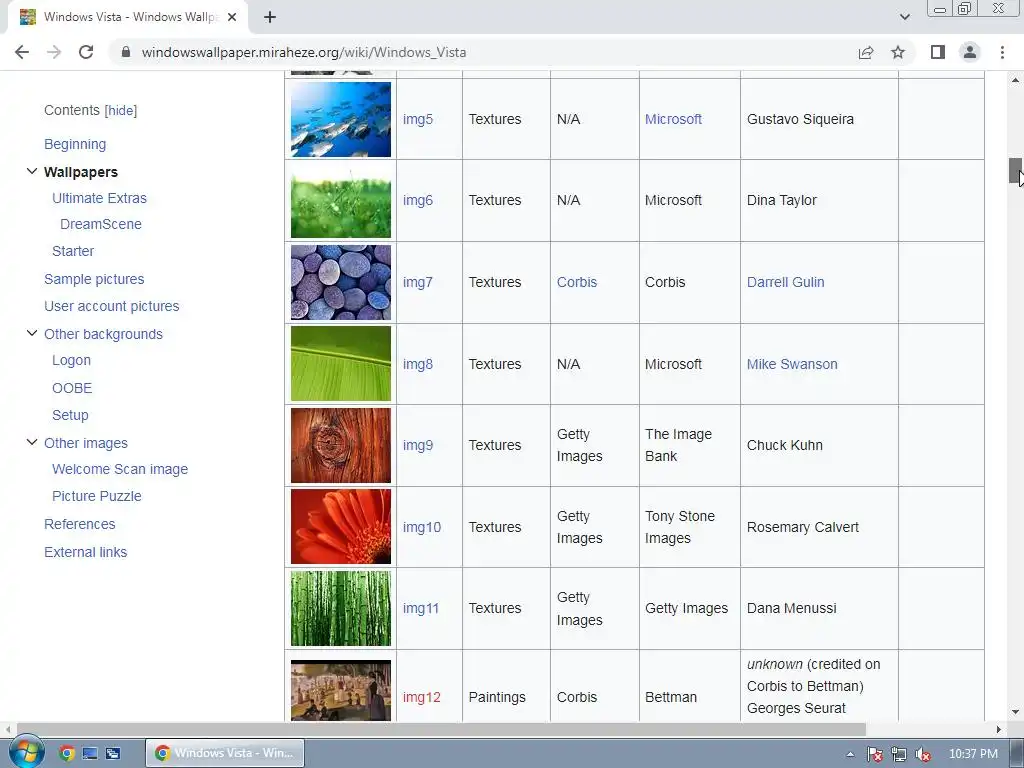
Task: Jump to External links section
Action: click(x=86, y=552)
